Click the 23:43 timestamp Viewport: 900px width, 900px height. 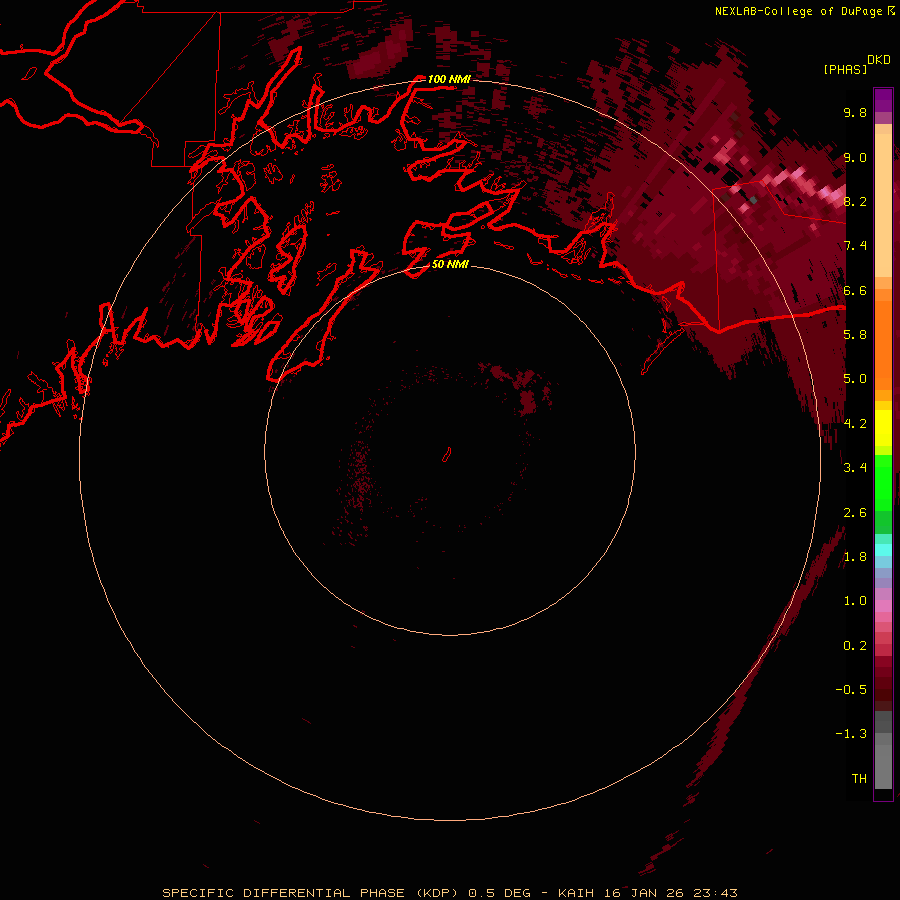717,893
